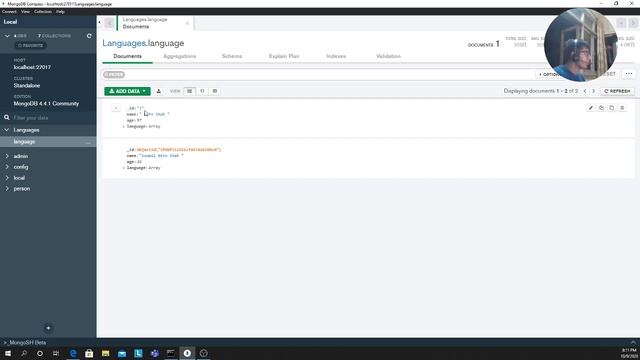Switch to table view of documents
Image resolution: width=640 pixels, height=360 pixels.
(215, 91)
